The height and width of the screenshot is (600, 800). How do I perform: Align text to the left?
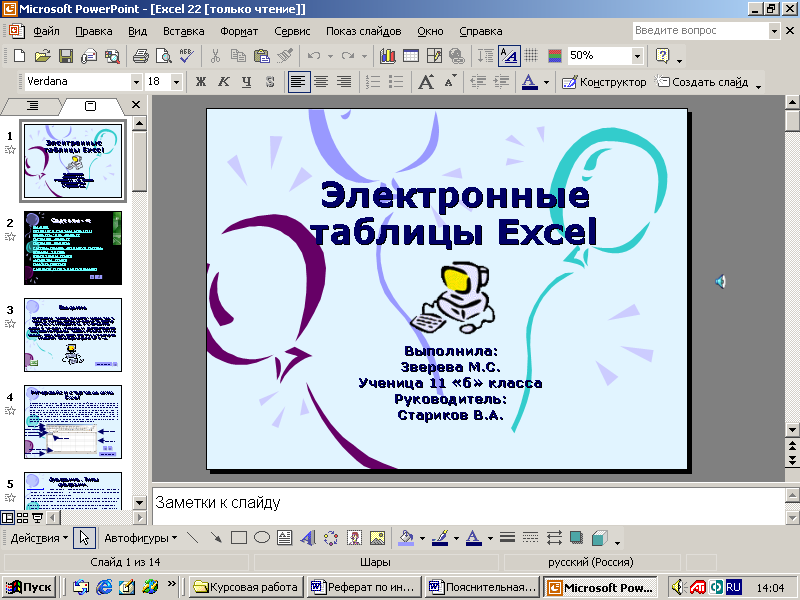pyautogui.click(x=299, y=82)
